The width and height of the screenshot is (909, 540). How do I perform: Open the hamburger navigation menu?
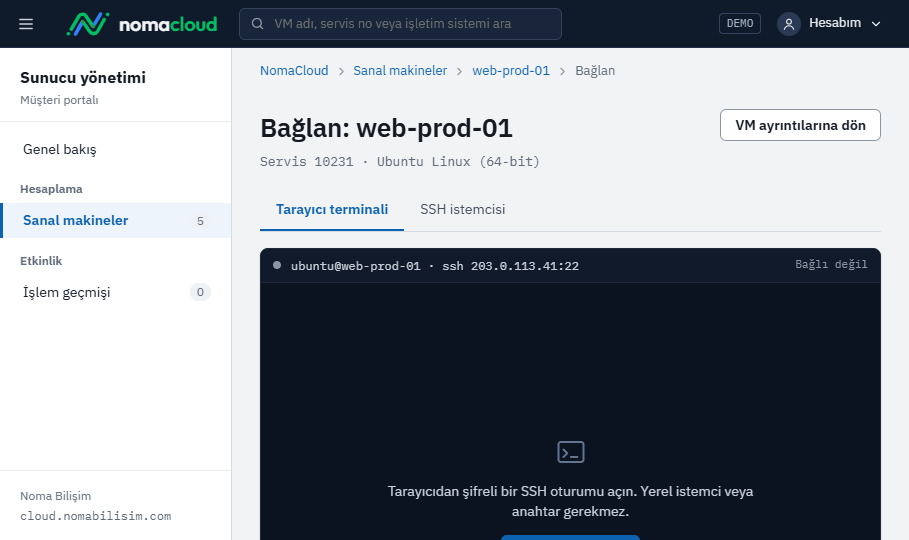point(26,24)
